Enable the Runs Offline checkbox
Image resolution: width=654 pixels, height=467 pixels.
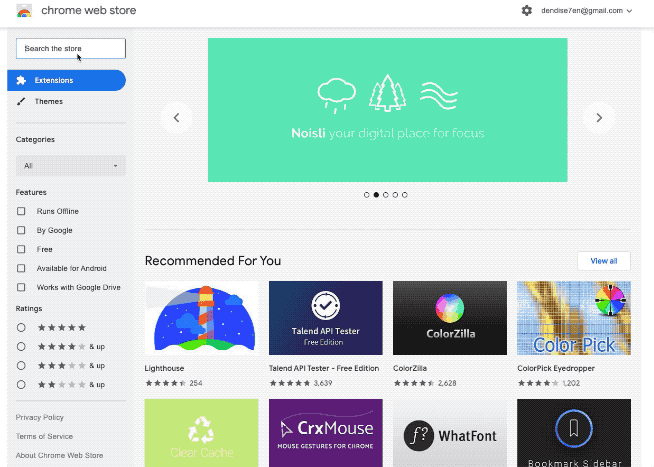(22, 211)
